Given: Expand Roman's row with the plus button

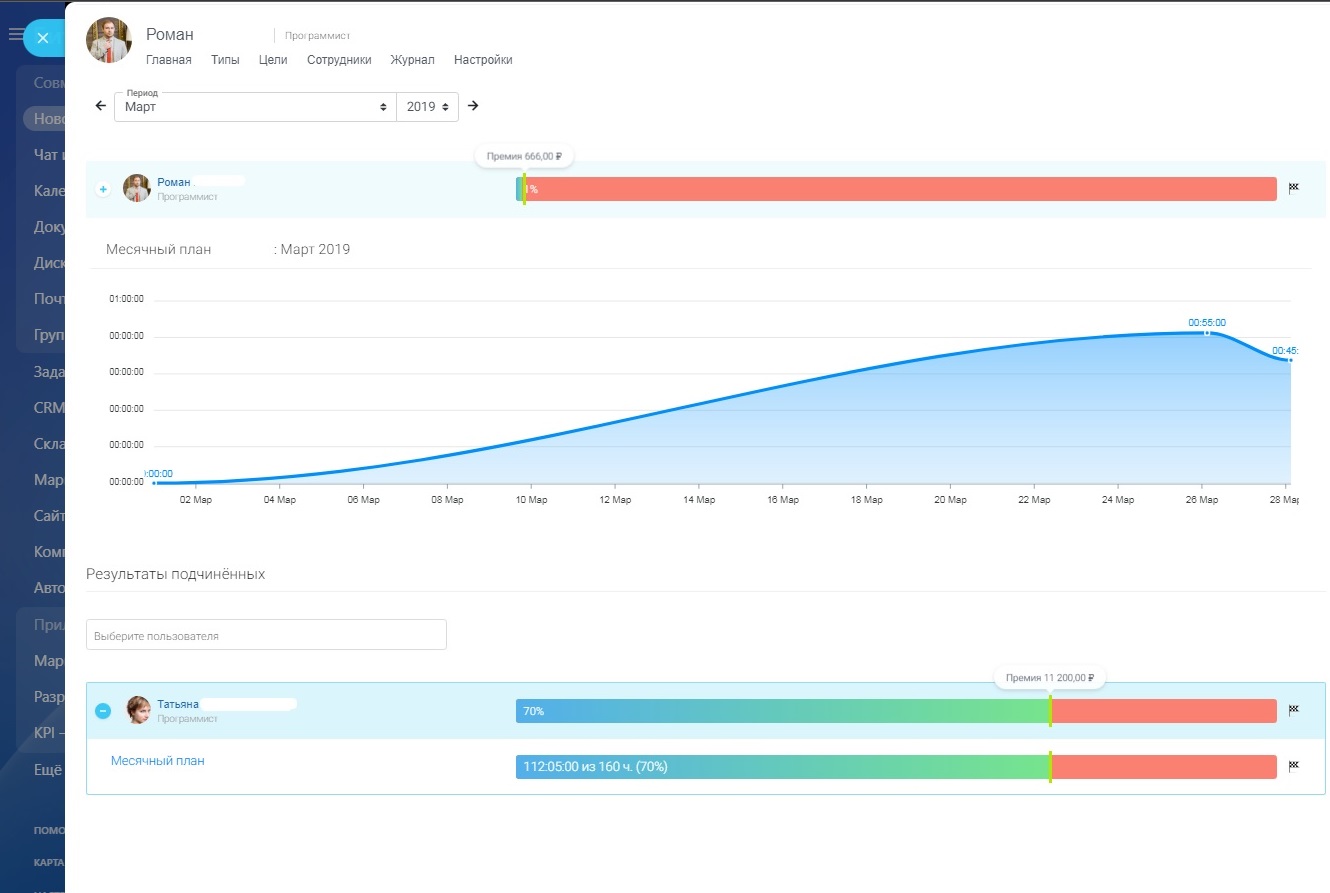Looking at the screenshot, I should 103,189.
